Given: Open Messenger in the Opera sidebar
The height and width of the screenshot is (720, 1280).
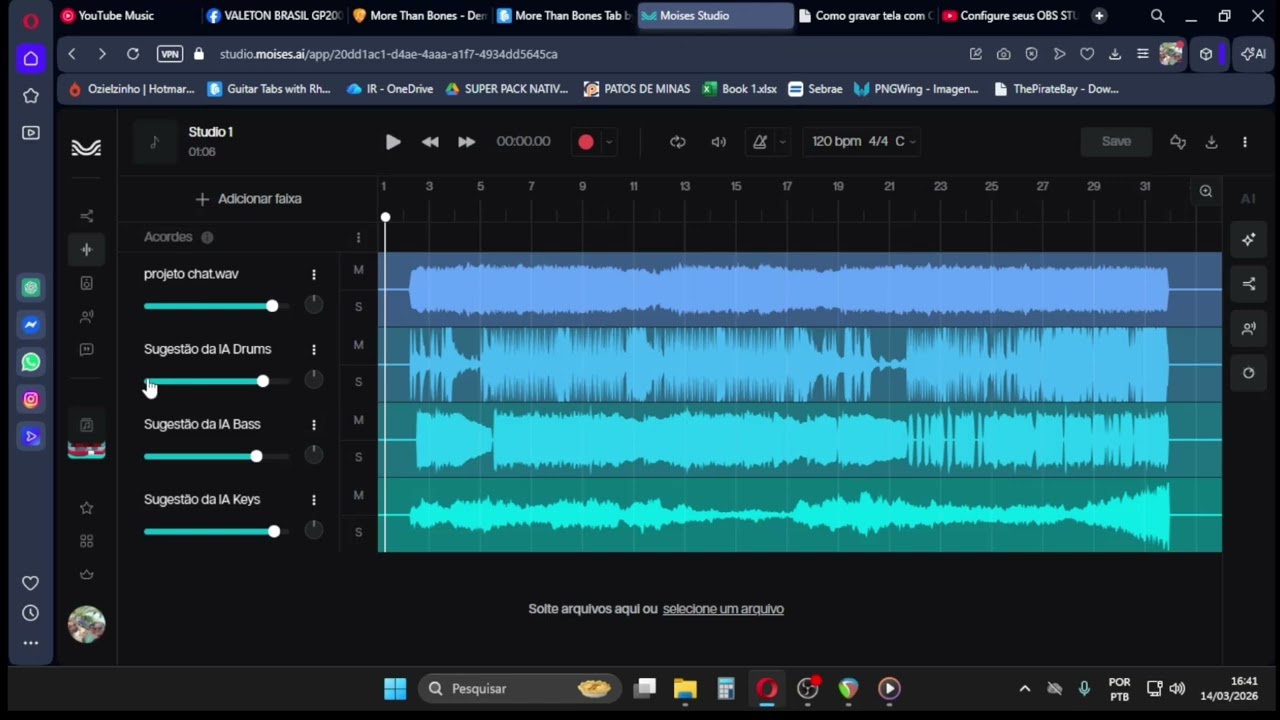Looking at the screenshot, I should pyautogui.click(x=31, y=325).
